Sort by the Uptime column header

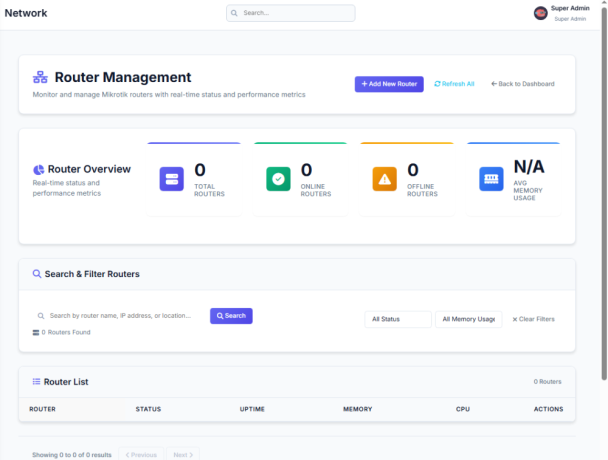click(x=252, y=409)
